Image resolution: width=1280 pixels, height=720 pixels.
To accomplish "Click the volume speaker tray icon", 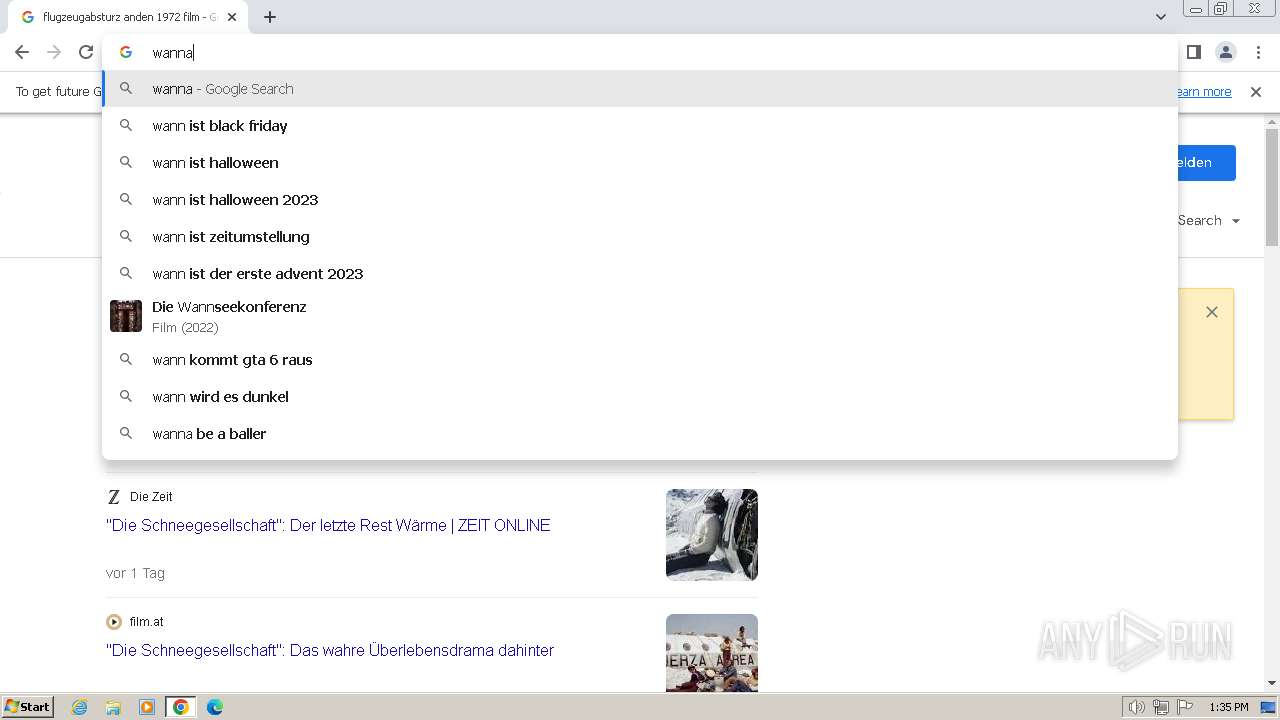I will [x=1137, y=707].
